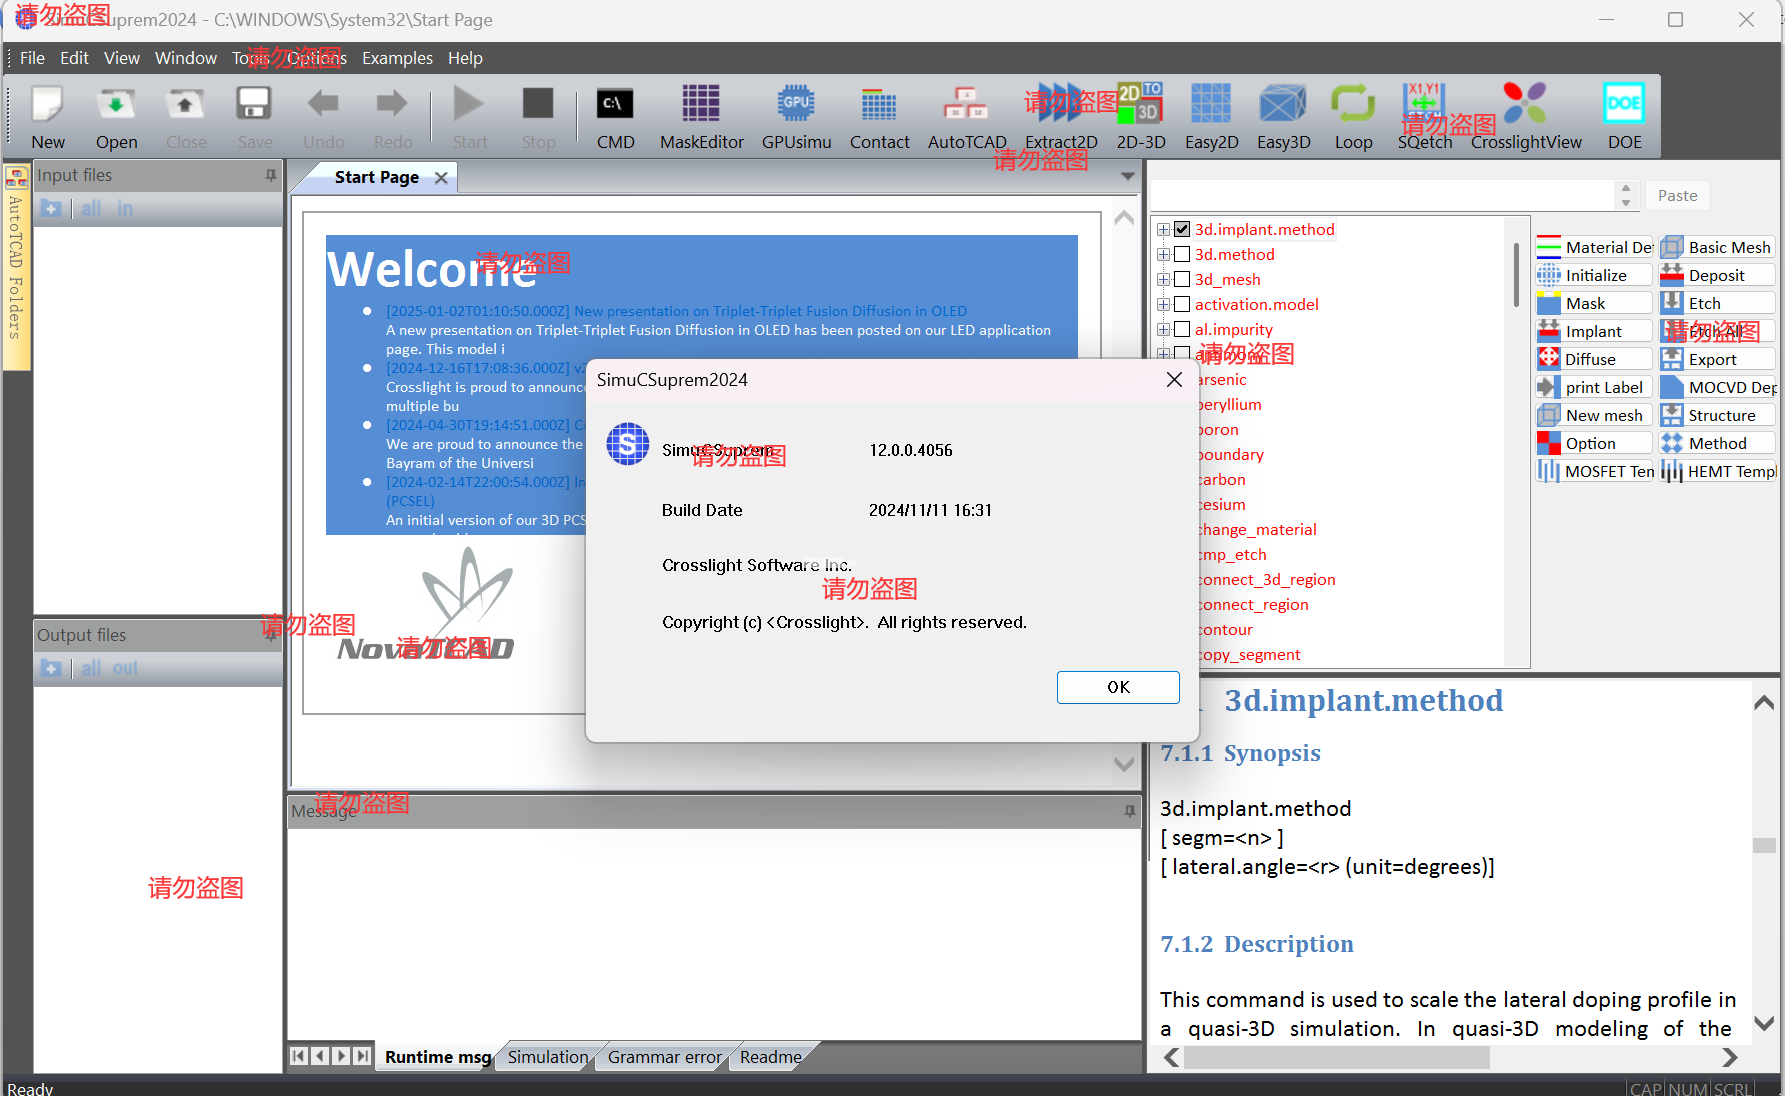Toggle the Input files panel pin
The image size is (1785, 1096).
pyautogui.click(x=270, y=175)
